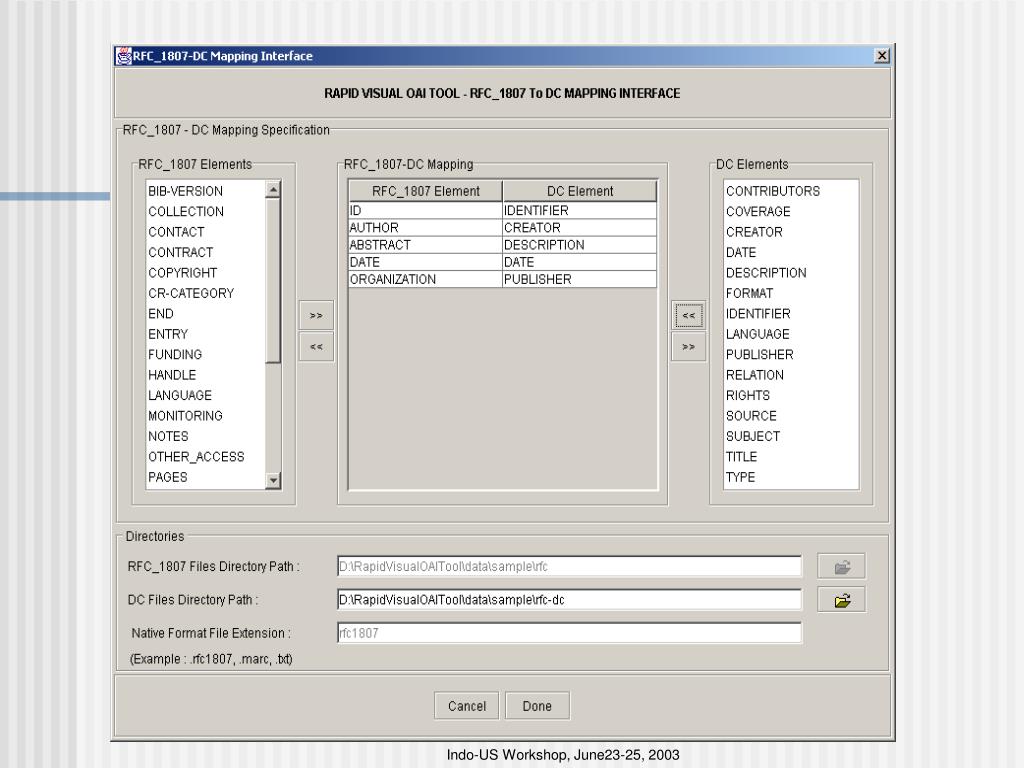Select DESCRIPTION in DC Elements list
Screen dimensions: 1024x768
(791, 273)
